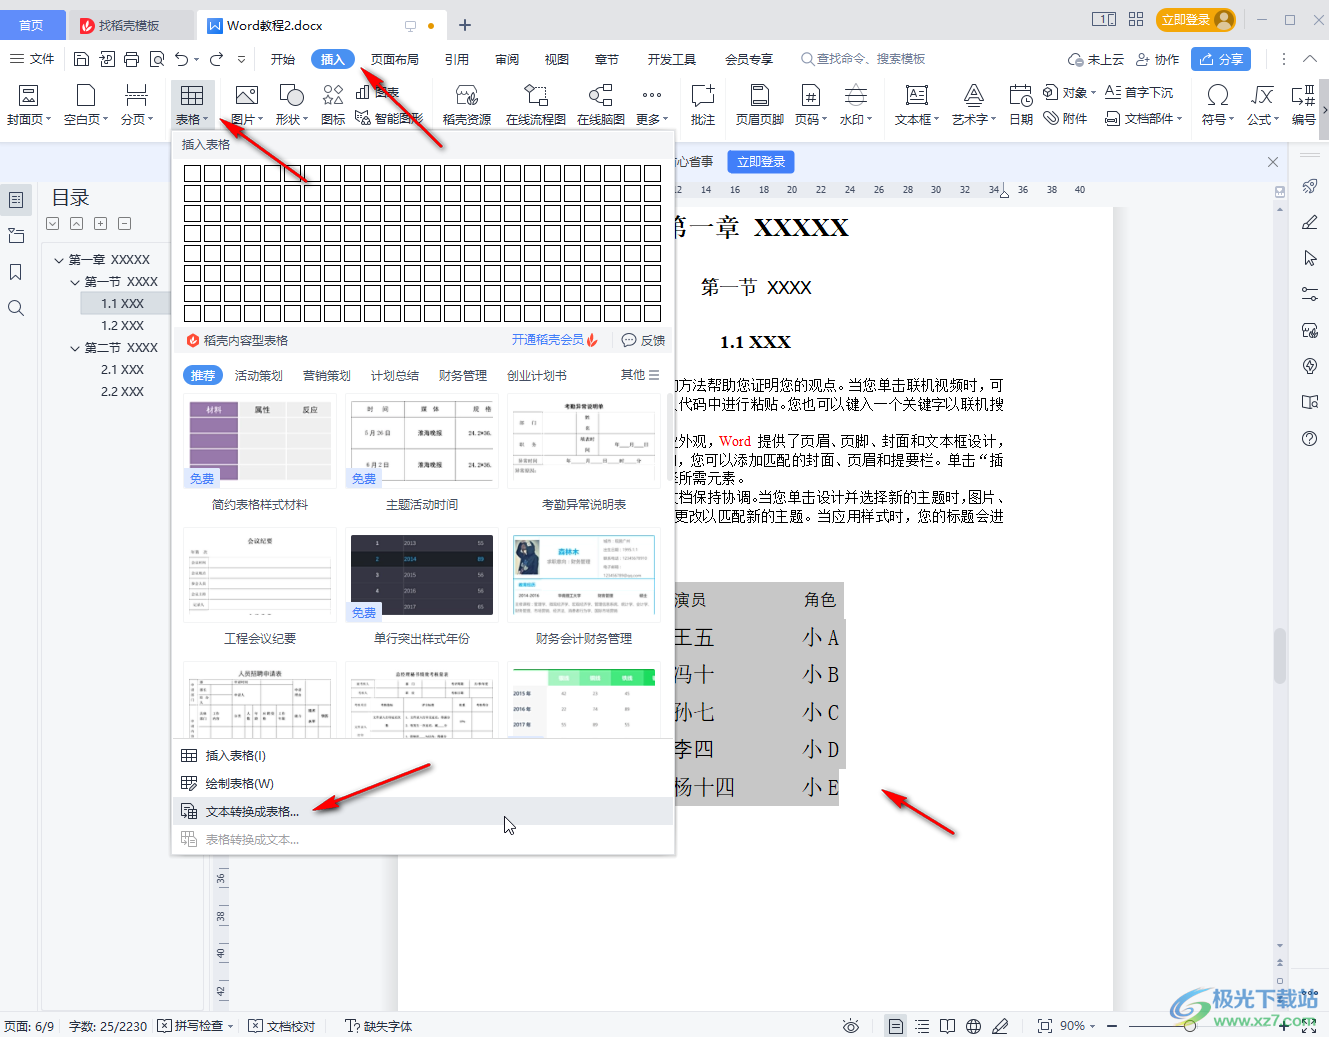Screen dimensions: 1329x1037
Task: Switch to web layout globe icon in status bar
Action: click(974, 1026)
